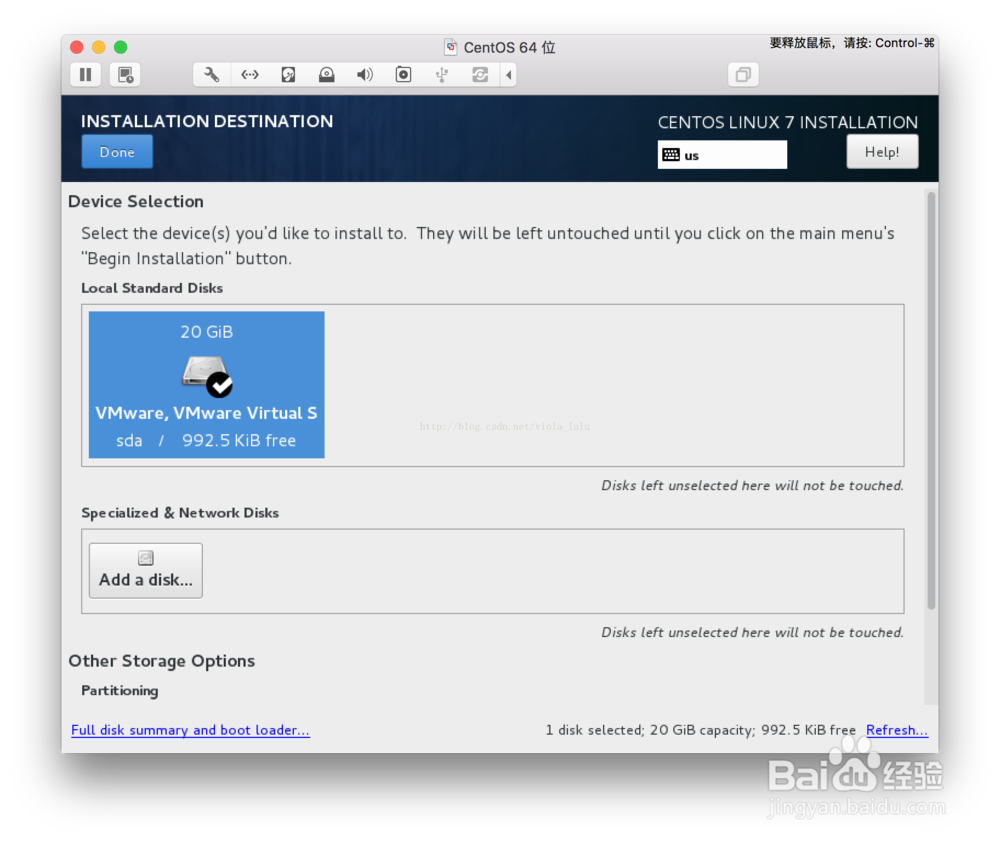This screenshot has height=841, width=1000.
Task: Click the keyboard icon beside us
Action: pos(671,155)
